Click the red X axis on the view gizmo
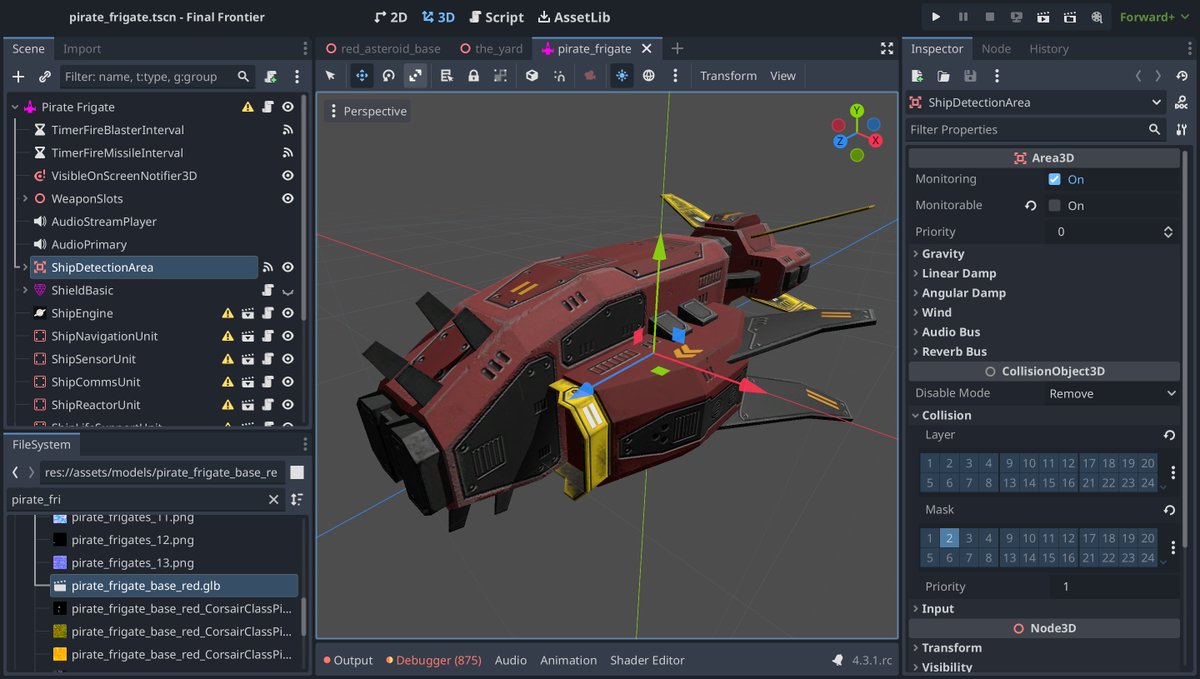 [x=875, y=141]
